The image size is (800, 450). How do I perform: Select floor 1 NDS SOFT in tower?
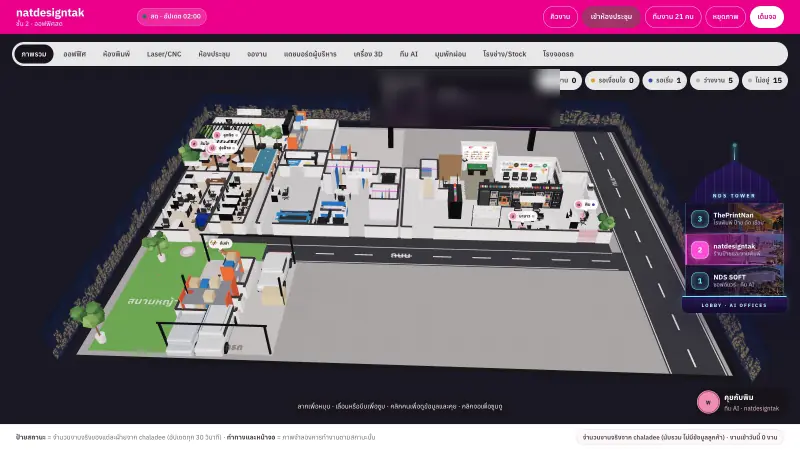point(734,281)
